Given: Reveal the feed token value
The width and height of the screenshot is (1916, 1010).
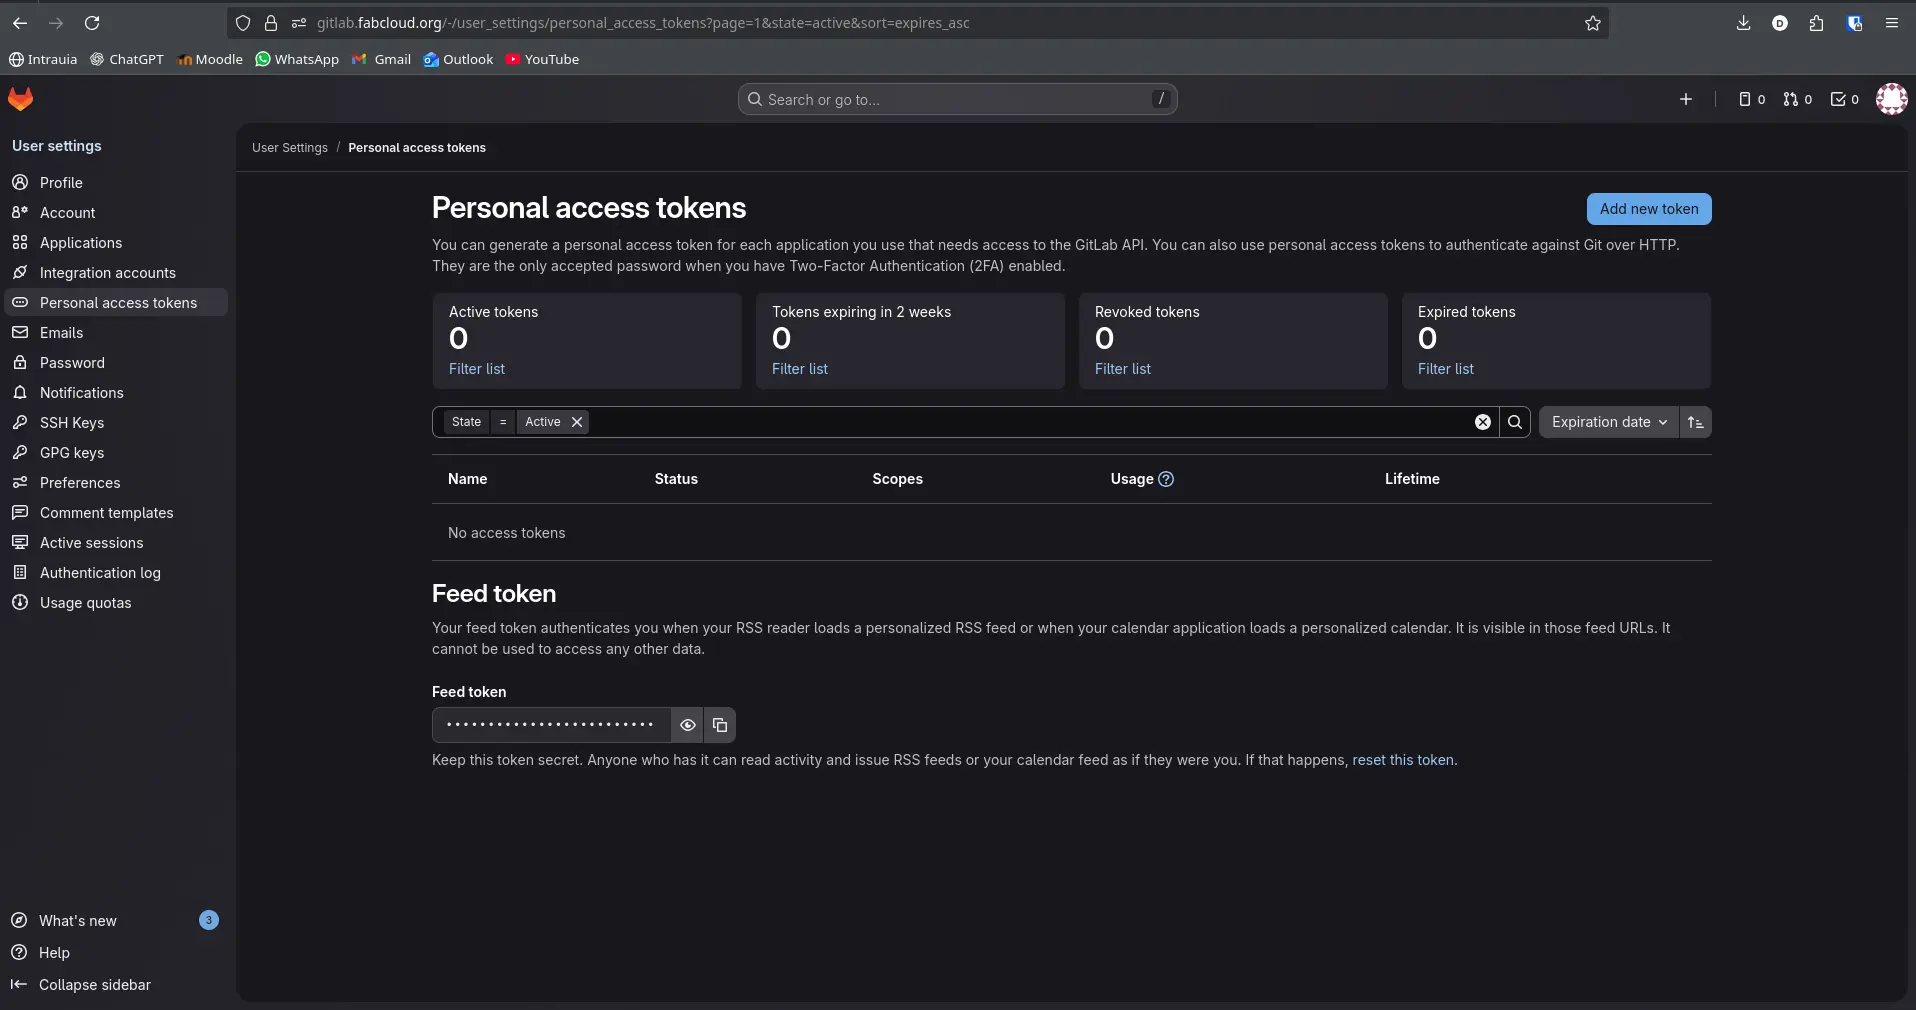Looking at the screenshot, I should click(687, 725).
